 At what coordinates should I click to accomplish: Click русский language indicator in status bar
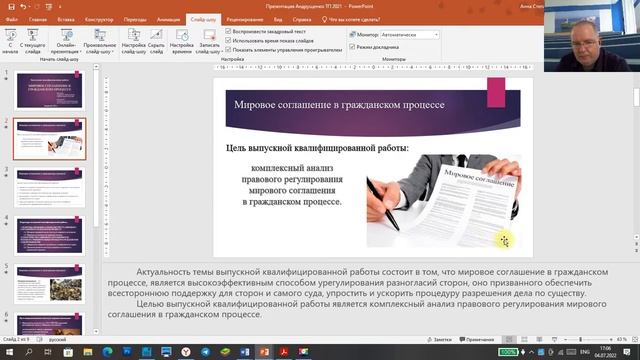tap(57, 339)
